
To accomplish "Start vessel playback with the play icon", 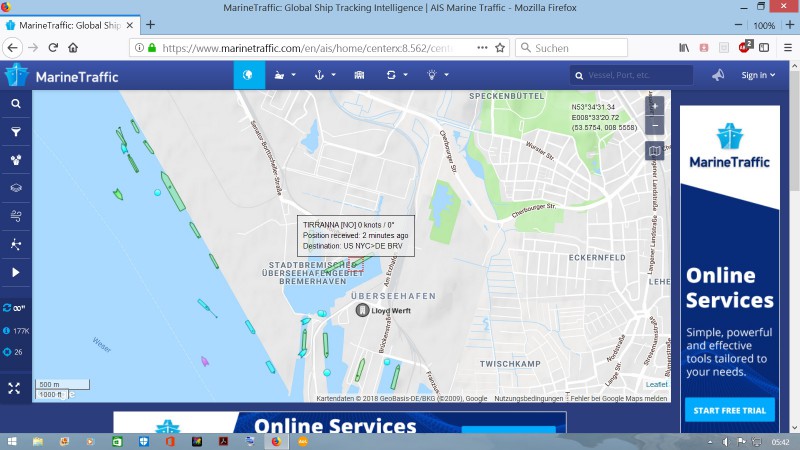I will coord(16,272).
